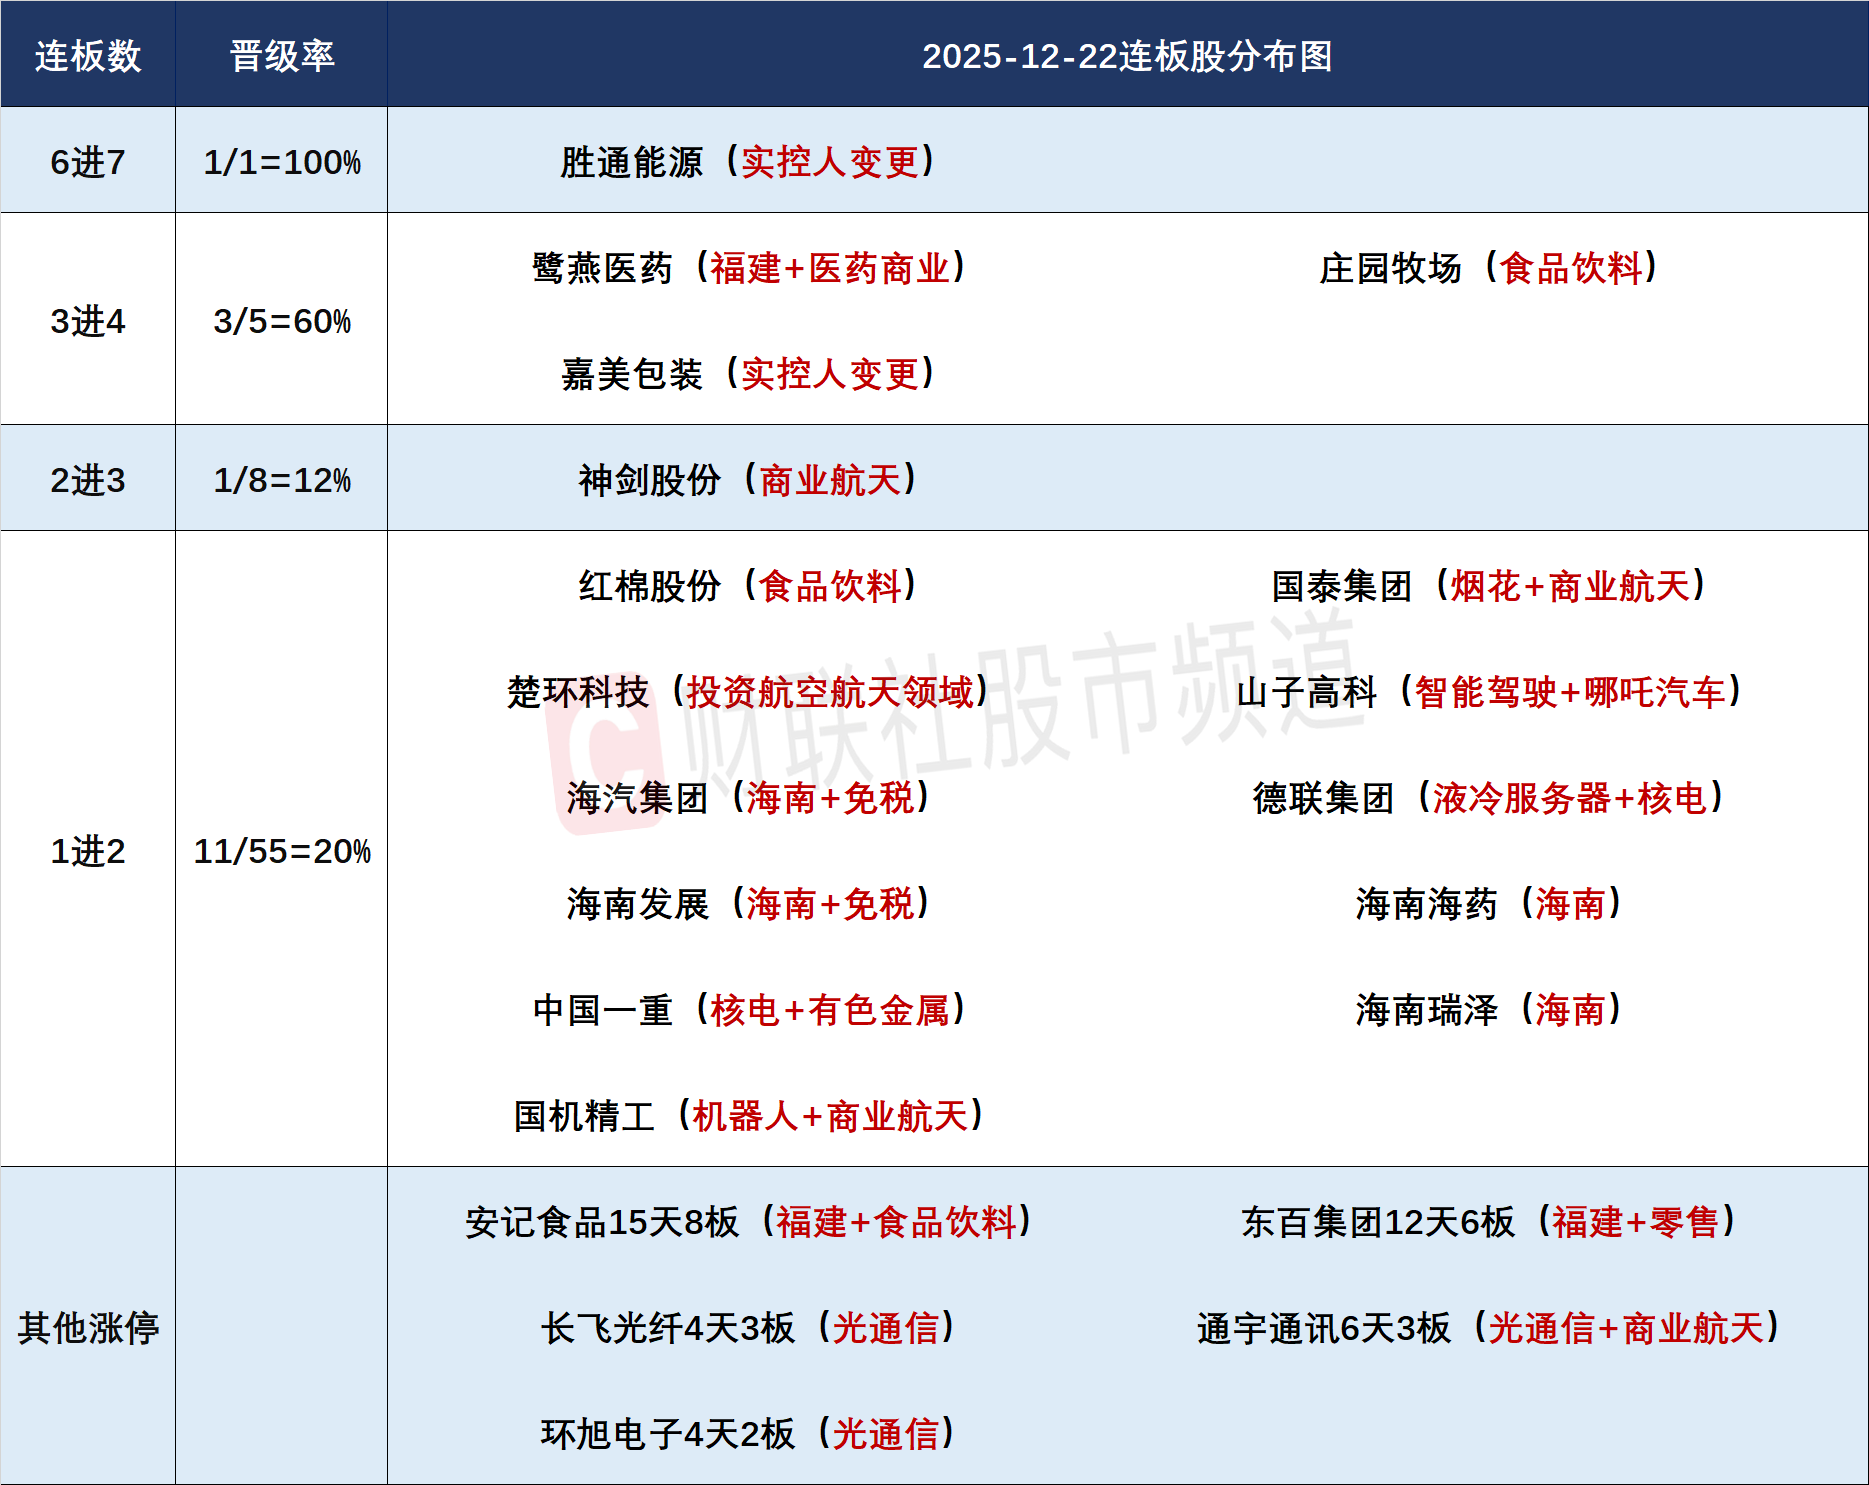
Task: Select the '德联集团（液冷服务器+核电）' entry
Action: 1489,798
